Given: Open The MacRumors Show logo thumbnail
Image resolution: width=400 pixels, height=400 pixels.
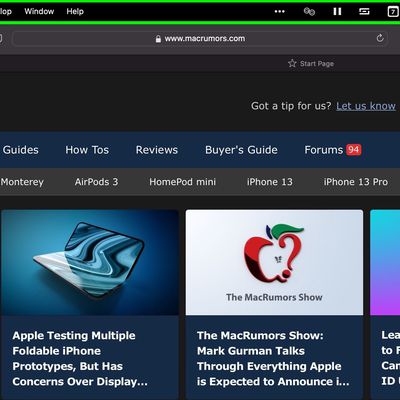Looking at the screenshot, I should tap(274, 262).
